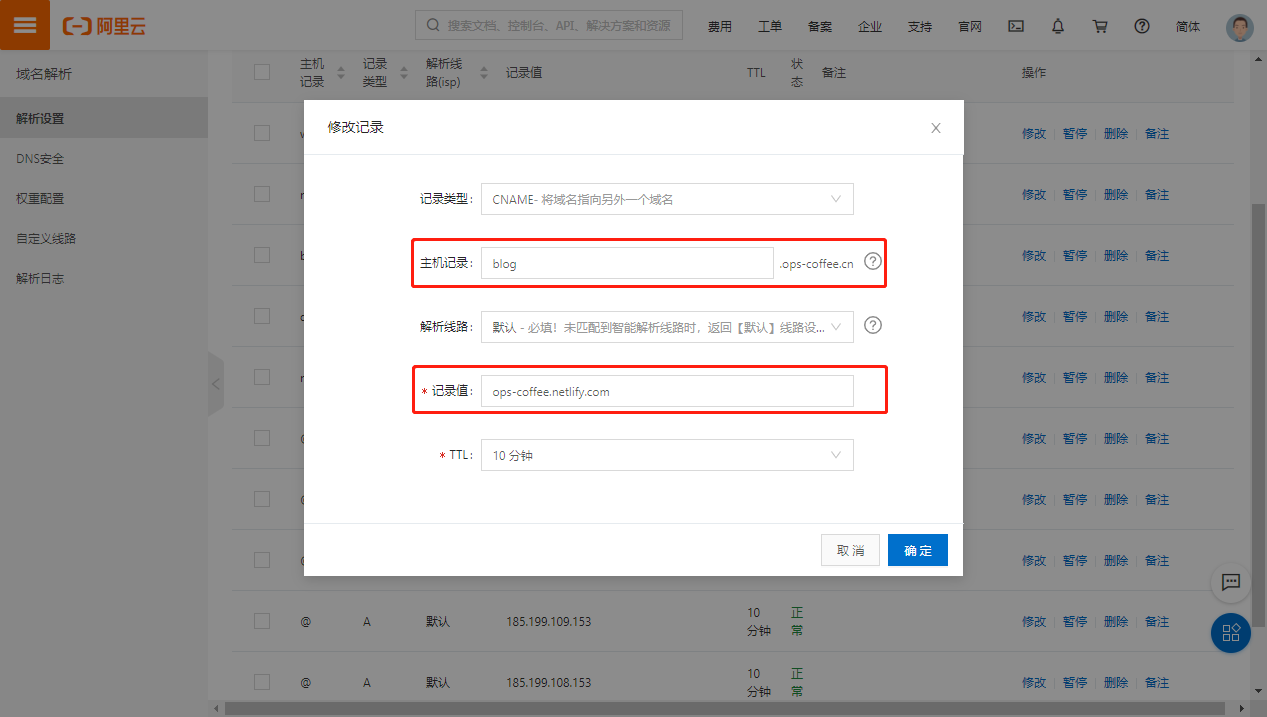Check the row with 185.199.108.153
The image size is (1267, 717).
click(x=262, y=682)
